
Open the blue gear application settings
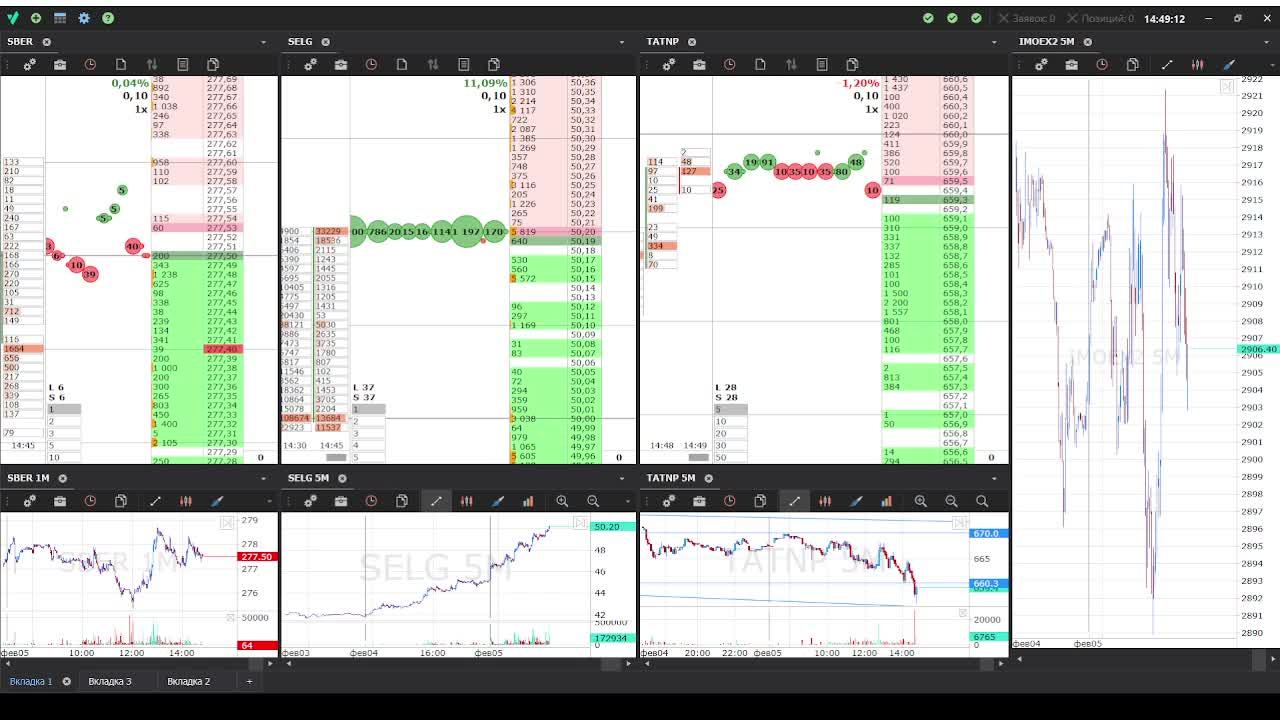coord(84,18)
